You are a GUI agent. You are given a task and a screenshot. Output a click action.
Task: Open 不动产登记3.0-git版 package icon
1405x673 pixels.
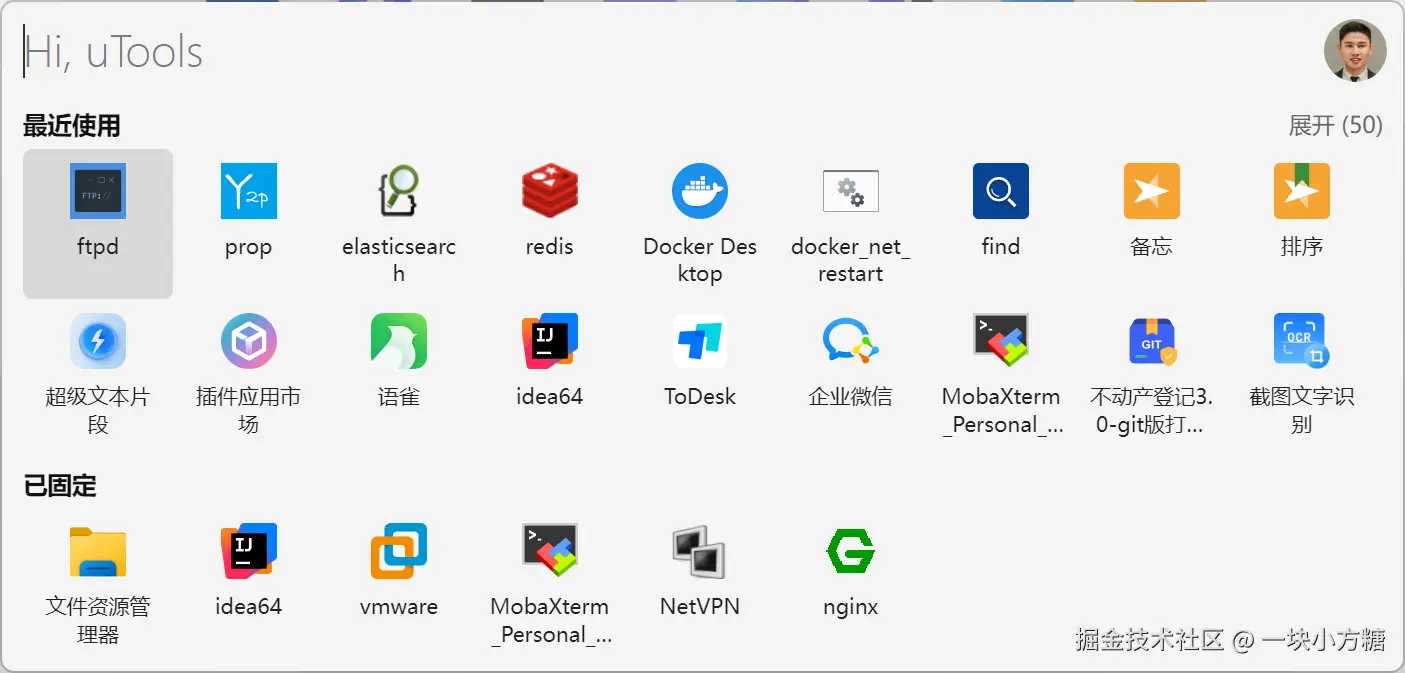coord(1151,341)
